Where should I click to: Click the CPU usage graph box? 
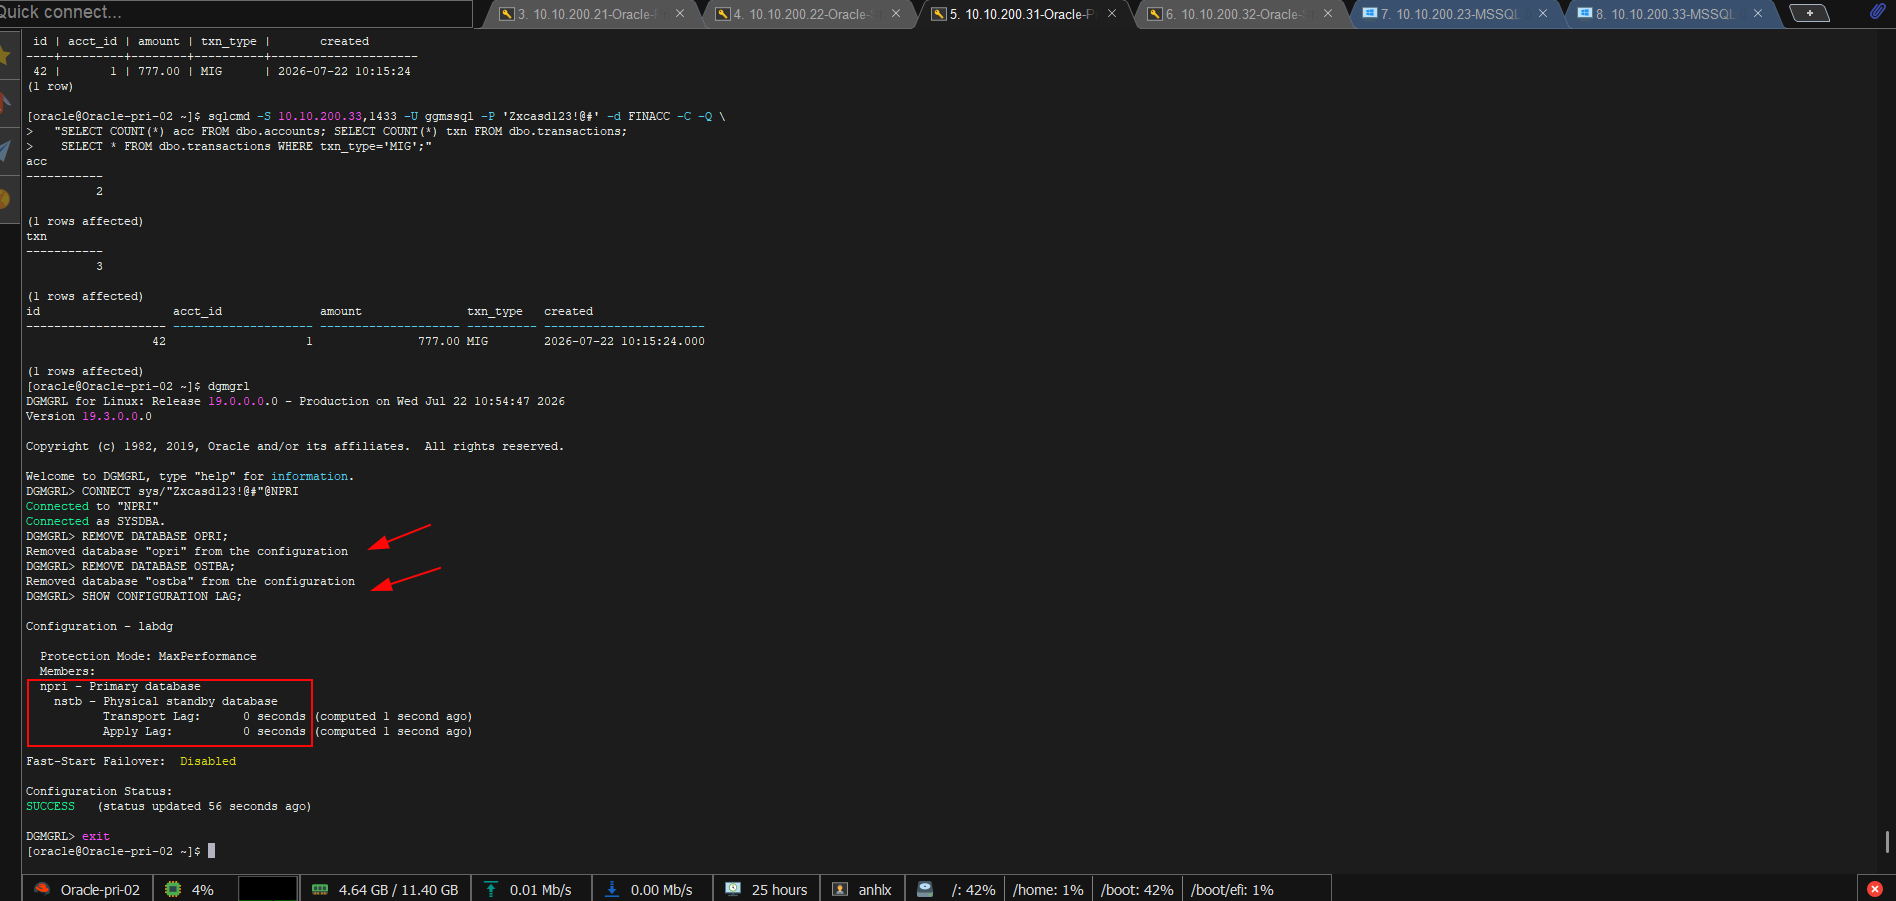tap(268, 889)
